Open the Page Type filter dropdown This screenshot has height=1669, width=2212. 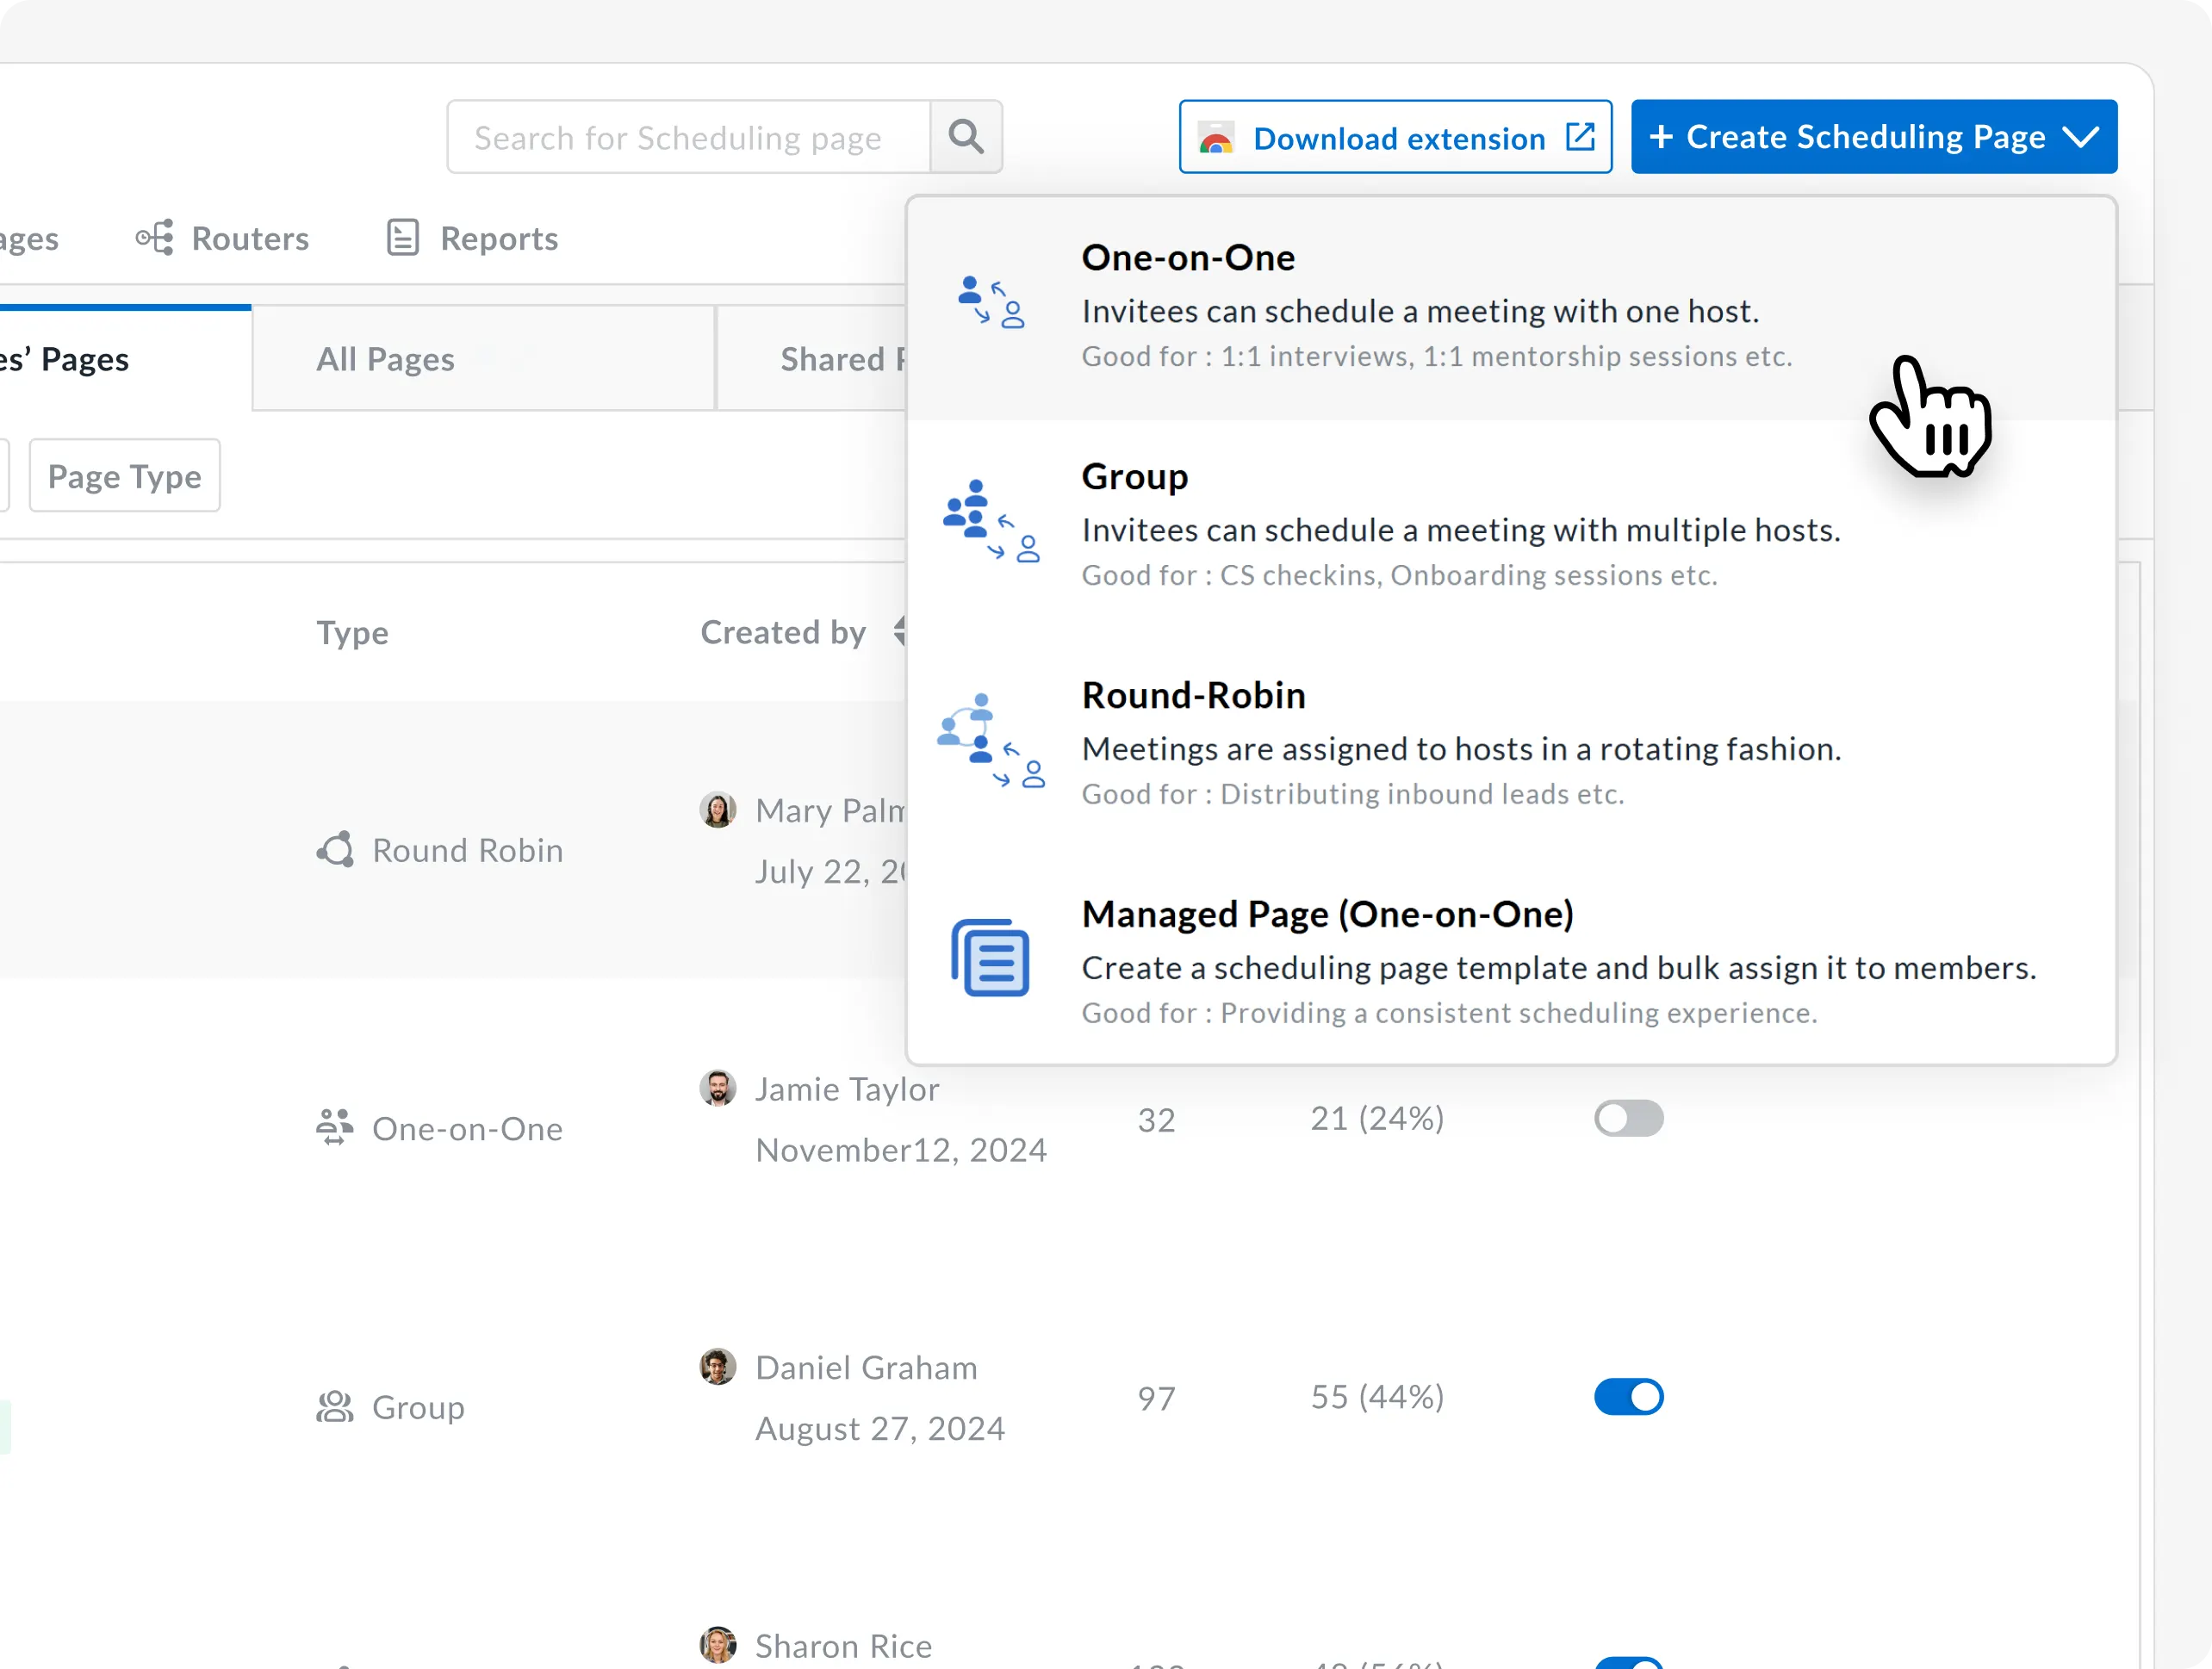(124, 476)
